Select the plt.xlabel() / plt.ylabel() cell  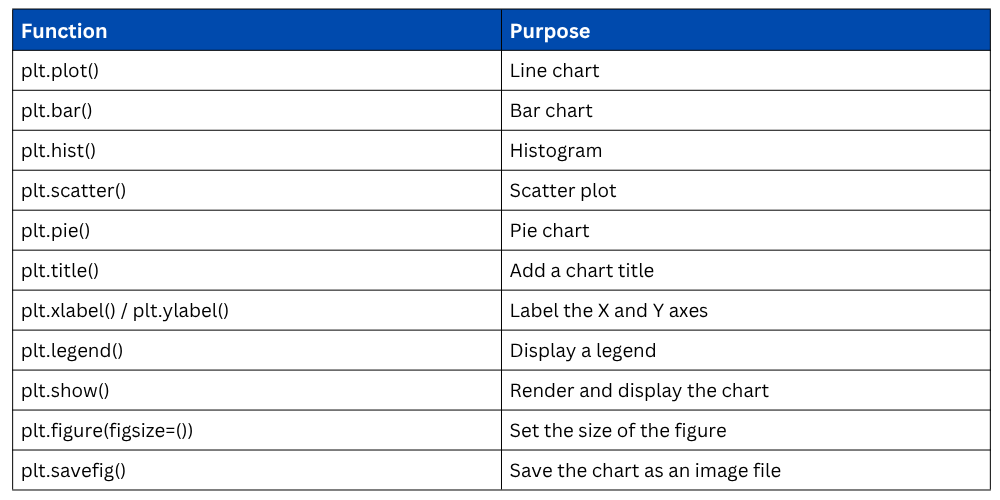click(125, 311)
